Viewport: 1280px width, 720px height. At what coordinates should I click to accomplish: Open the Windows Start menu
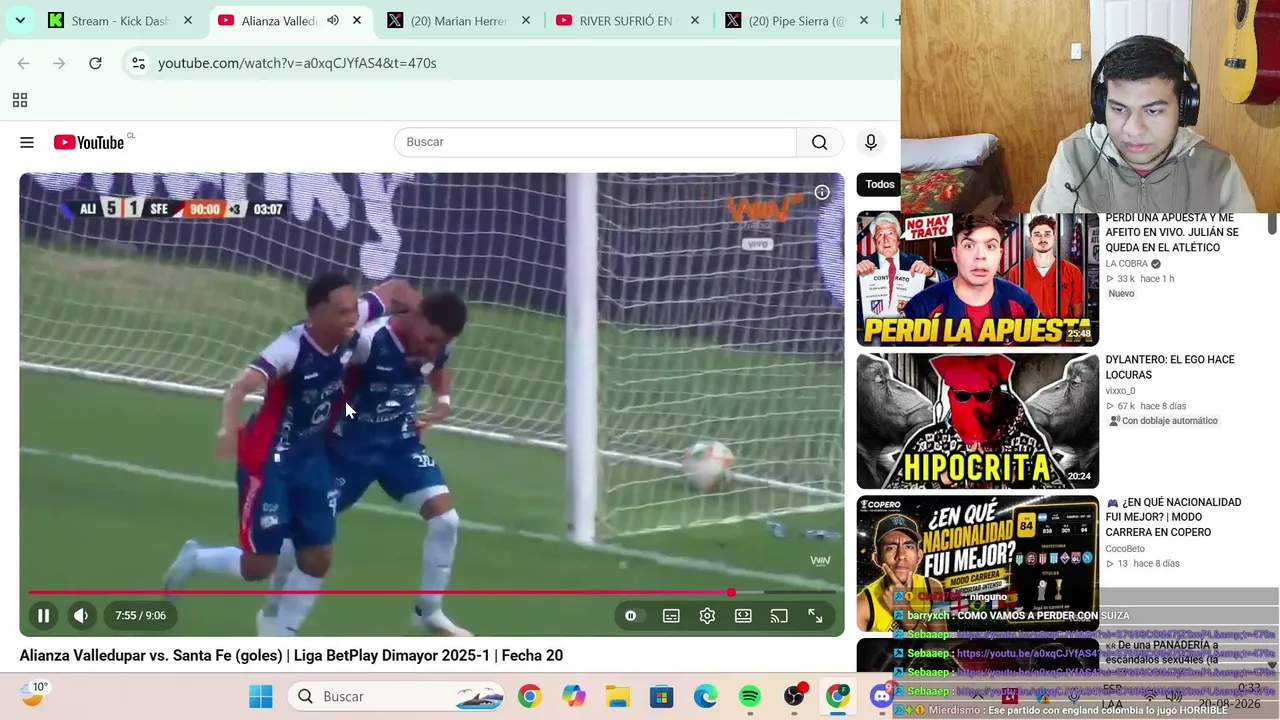tap(261, 696)
